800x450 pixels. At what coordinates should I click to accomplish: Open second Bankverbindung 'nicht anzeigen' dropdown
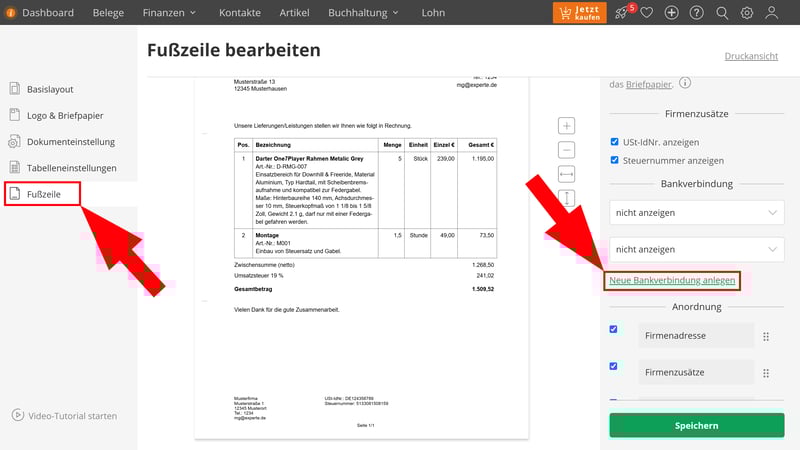(696, 249)
